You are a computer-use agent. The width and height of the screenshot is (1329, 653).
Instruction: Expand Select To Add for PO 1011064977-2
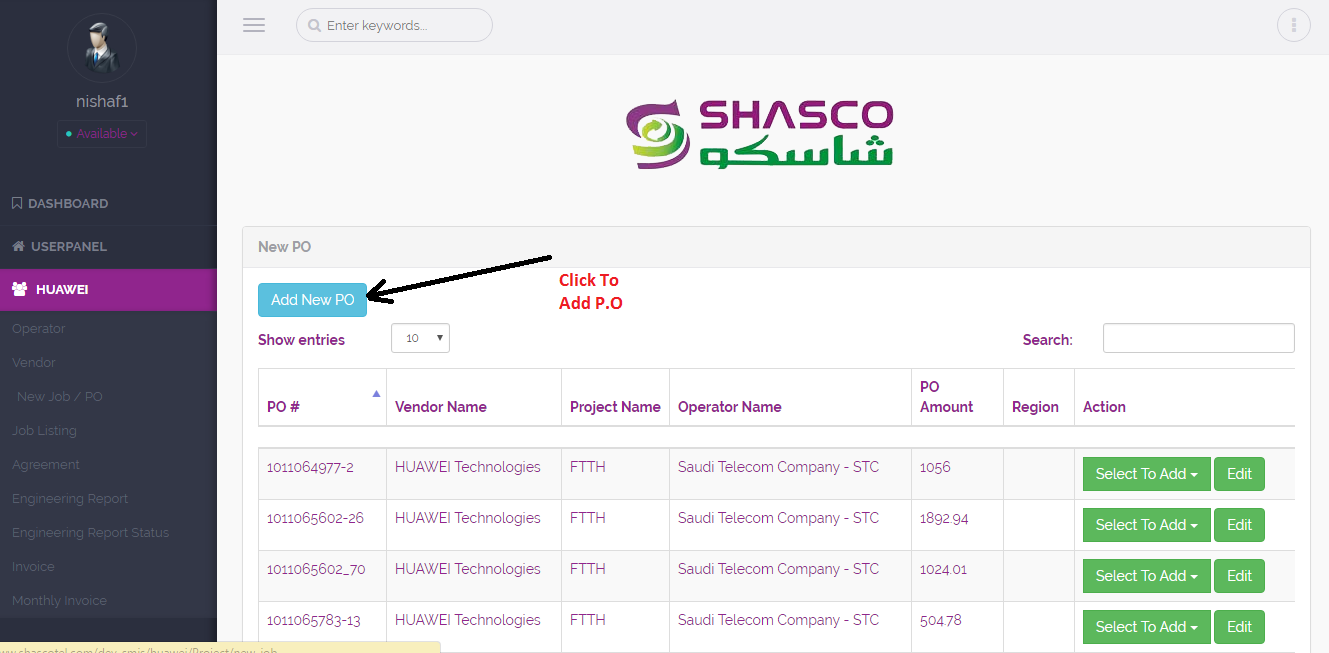tap(1146, 474)
